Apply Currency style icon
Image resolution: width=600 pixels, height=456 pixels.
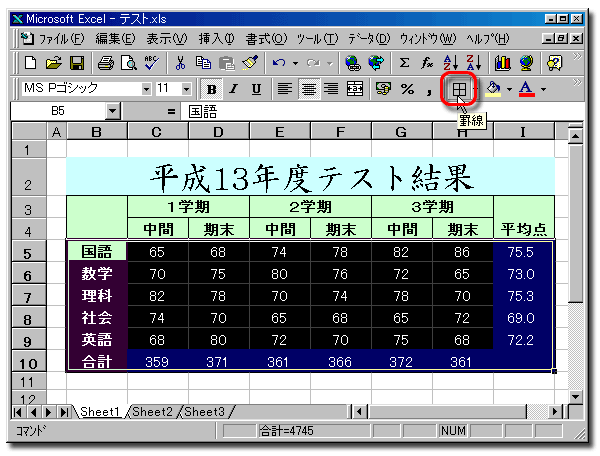(x=383, y=89)
